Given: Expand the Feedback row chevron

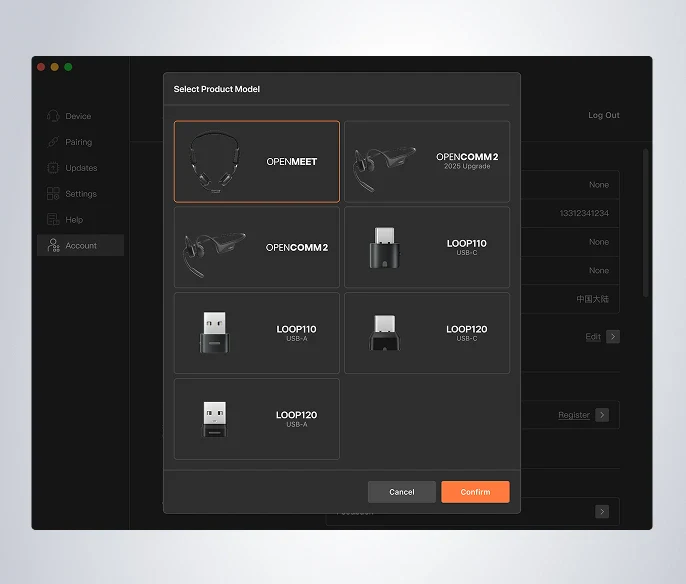Looking at the screenshot, I should point(602,511).
